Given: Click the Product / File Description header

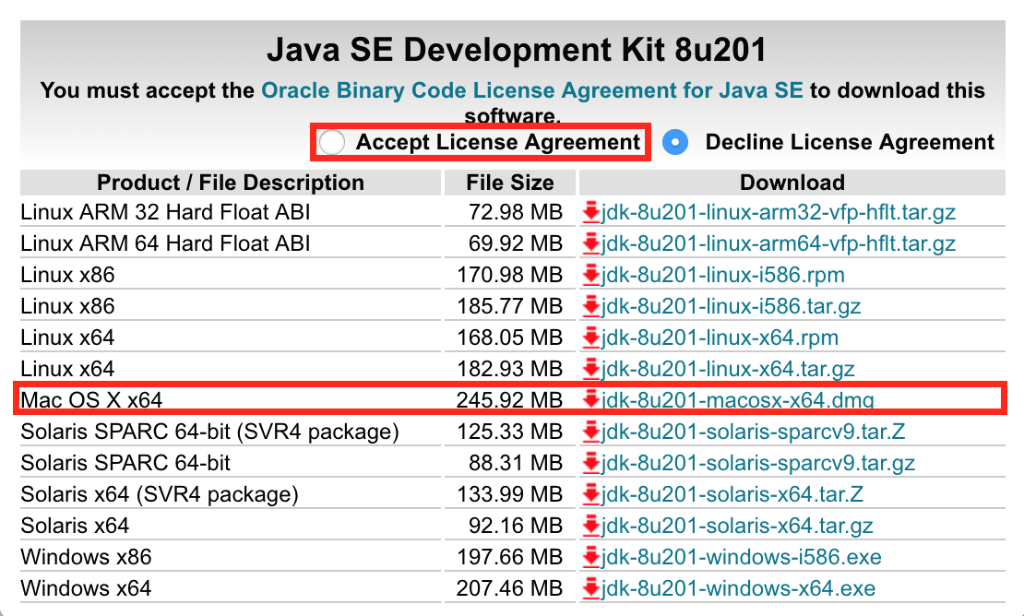Looking at the screenshot, I should pos(231,182).
